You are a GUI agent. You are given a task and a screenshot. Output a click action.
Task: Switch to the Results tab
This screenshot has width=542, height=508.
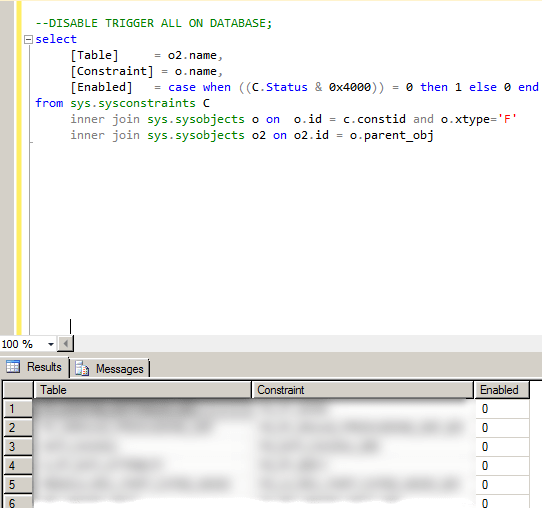(x=35, y=367)
